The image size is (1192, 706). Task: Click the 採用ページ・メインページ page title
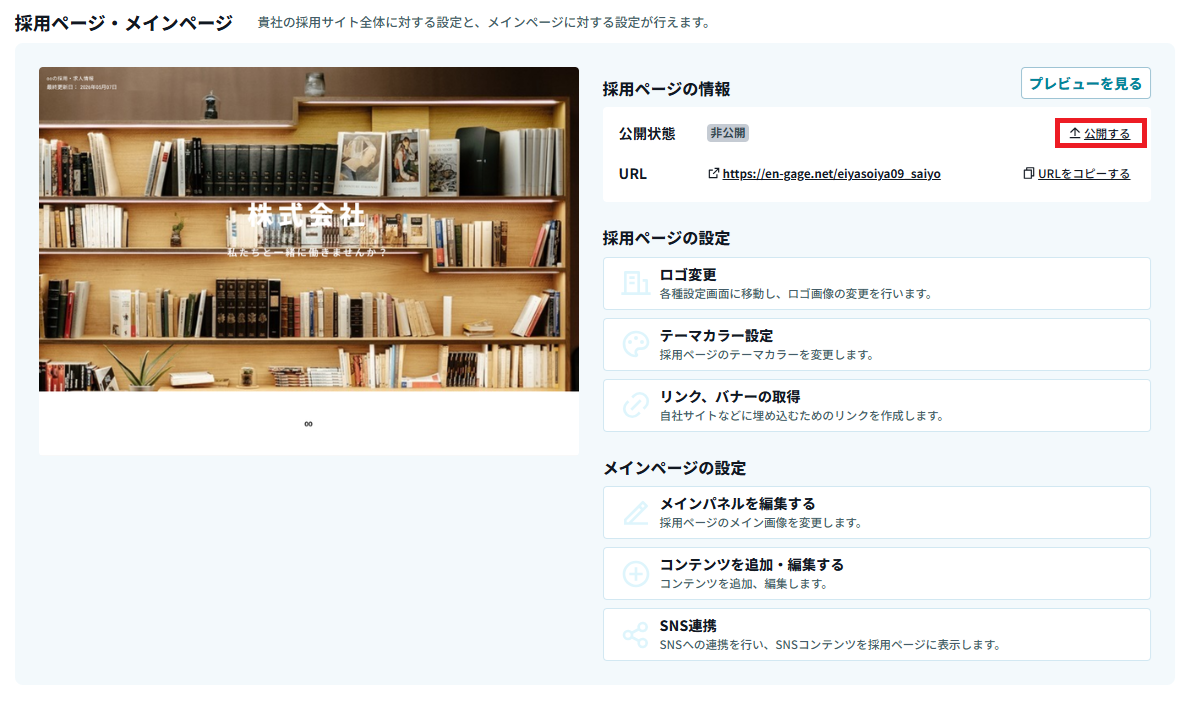point(124,24)
